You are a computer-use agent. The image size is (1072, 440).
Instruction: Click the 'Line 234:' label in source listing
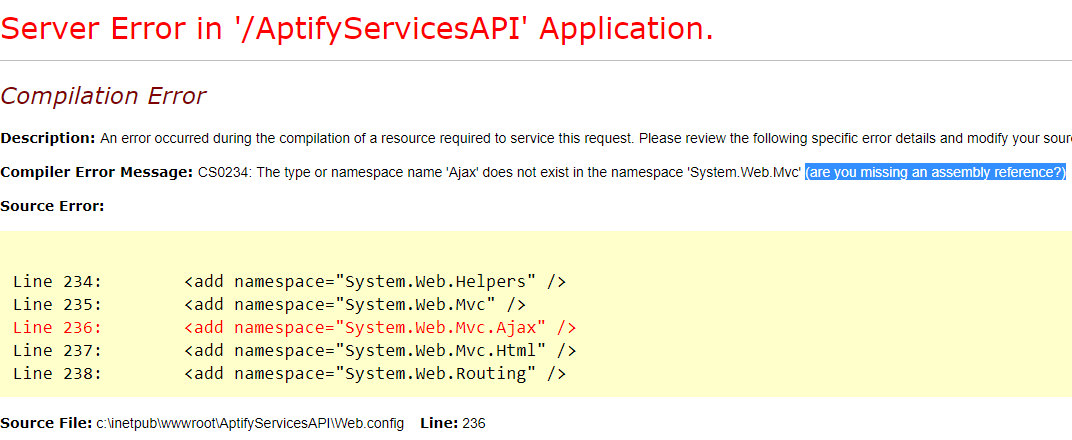(57, 282)
